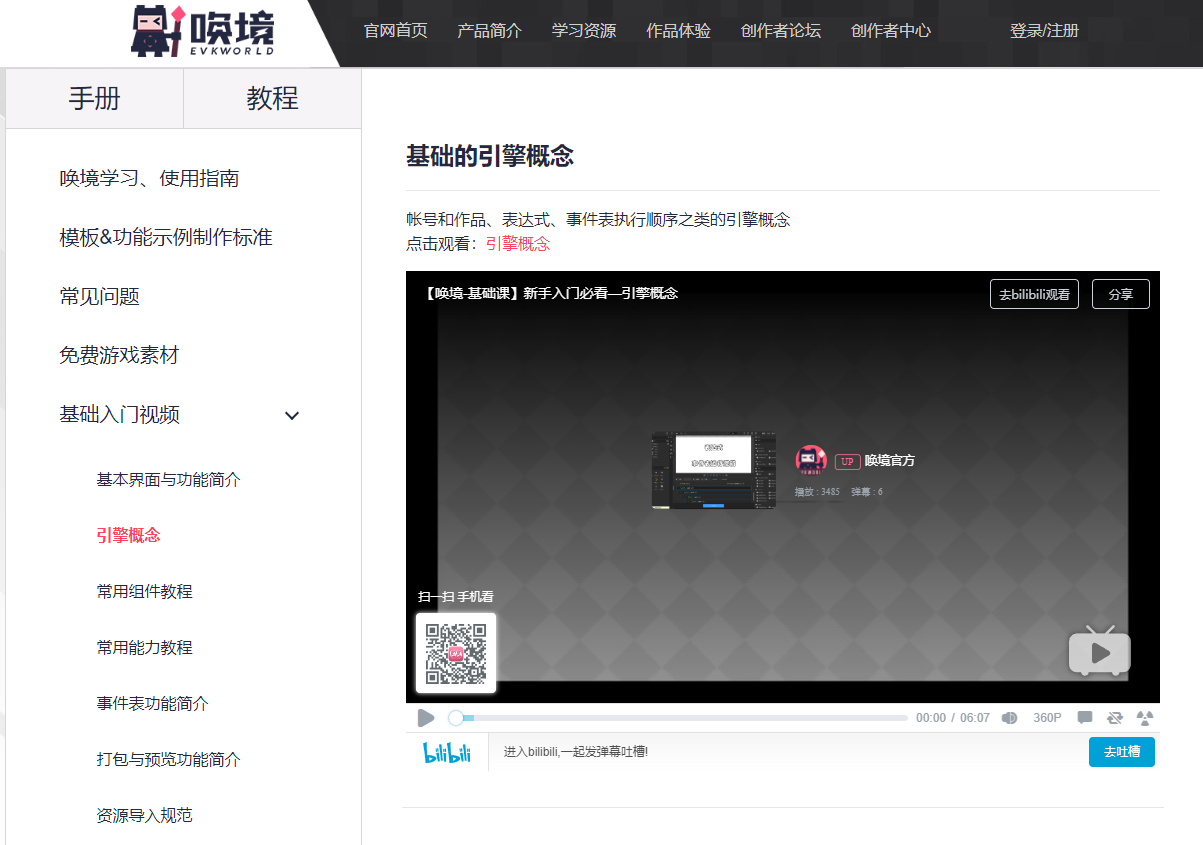1203x845 pixels.
Task: Open the 360P quality selector
Action: point(1047,718)
